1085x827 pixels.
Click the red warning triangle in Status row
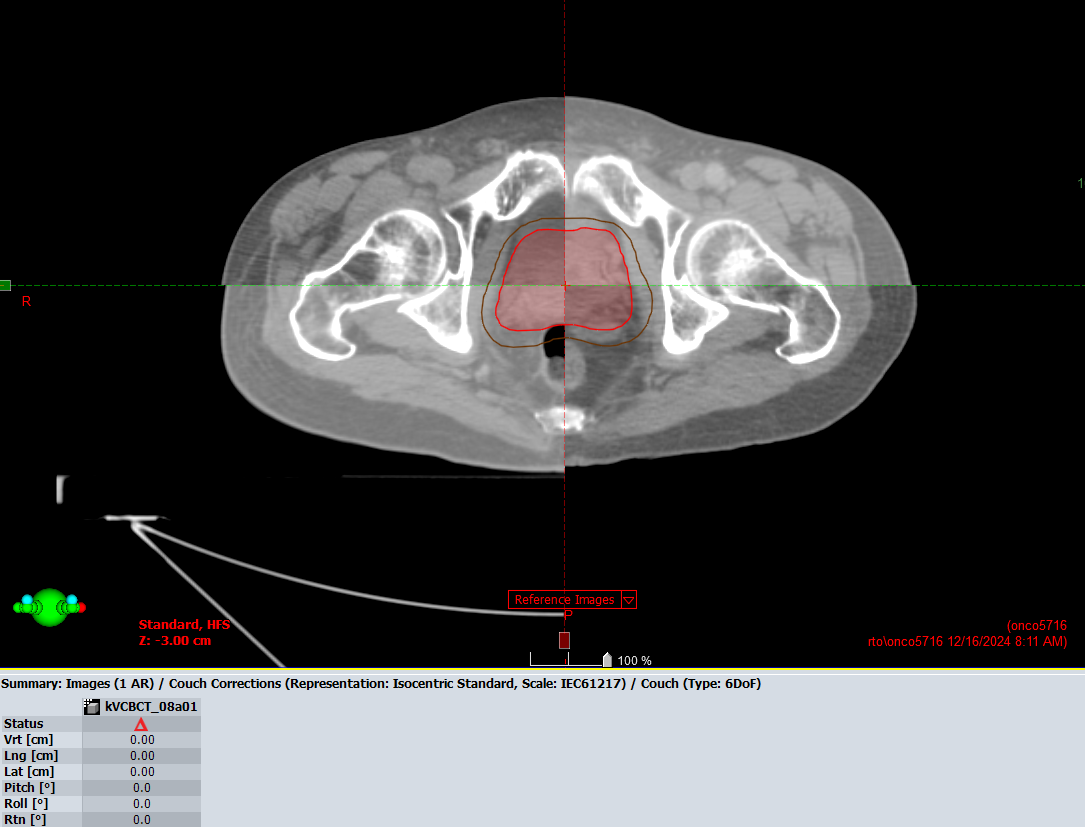(x=141, y=724)
